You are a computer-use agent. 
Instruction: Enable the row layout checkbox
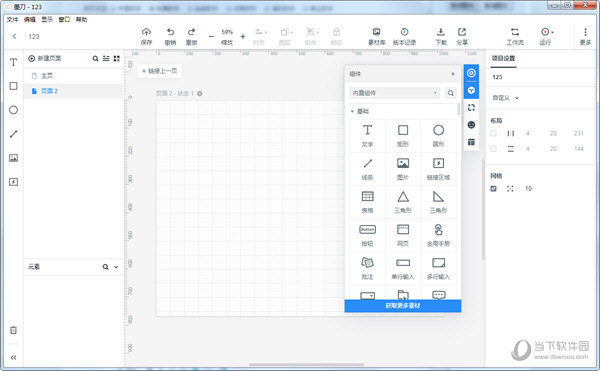(x=493, y=149)
